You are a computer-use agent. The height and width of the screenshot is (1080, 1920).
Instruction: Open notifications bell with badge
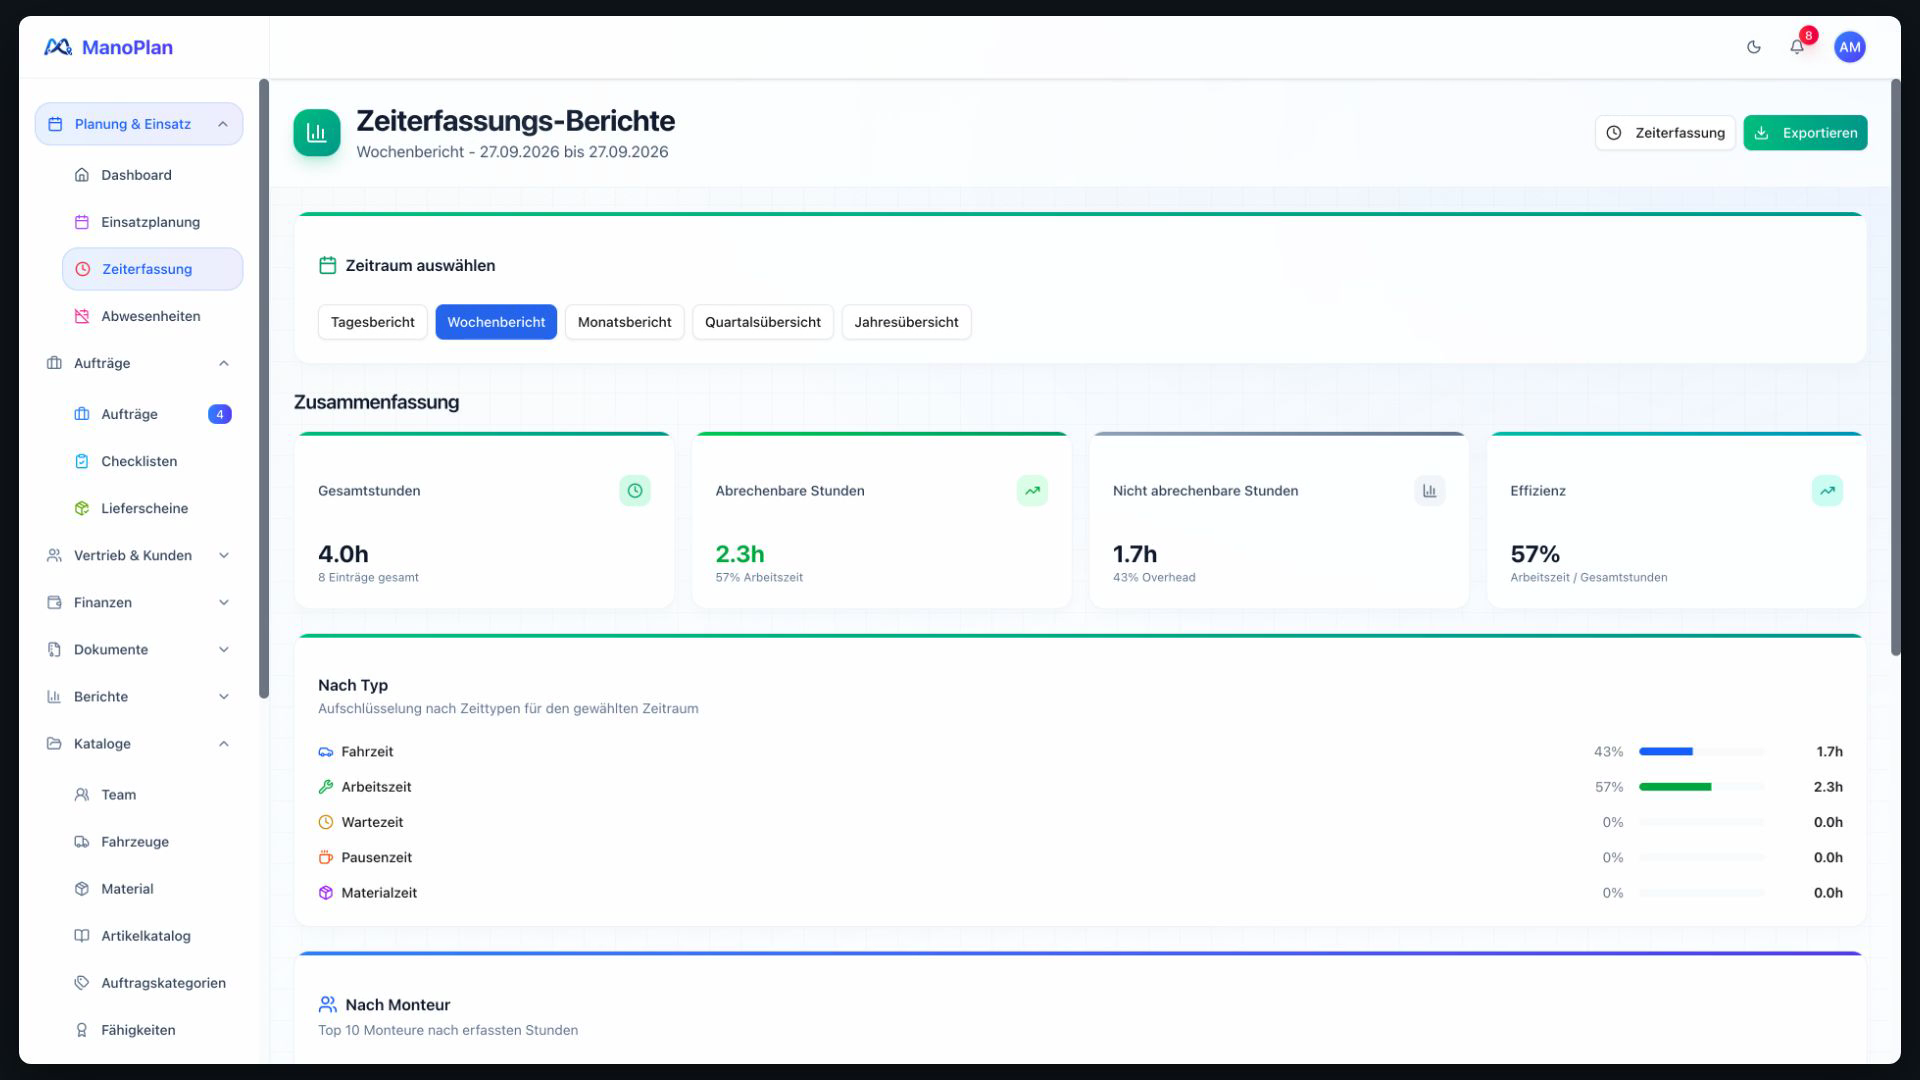[1798, 46]
